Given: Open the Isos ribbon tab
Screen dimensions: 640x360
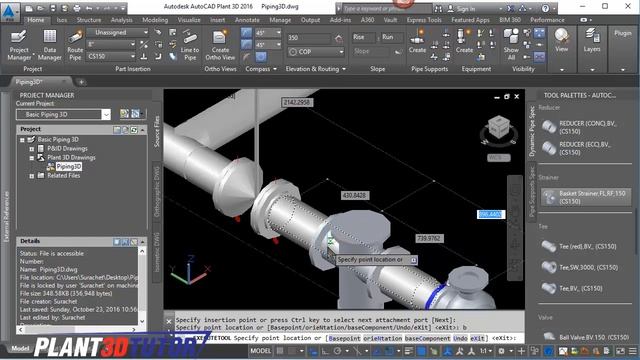Looking at the screenshot, I should point(62,20).
